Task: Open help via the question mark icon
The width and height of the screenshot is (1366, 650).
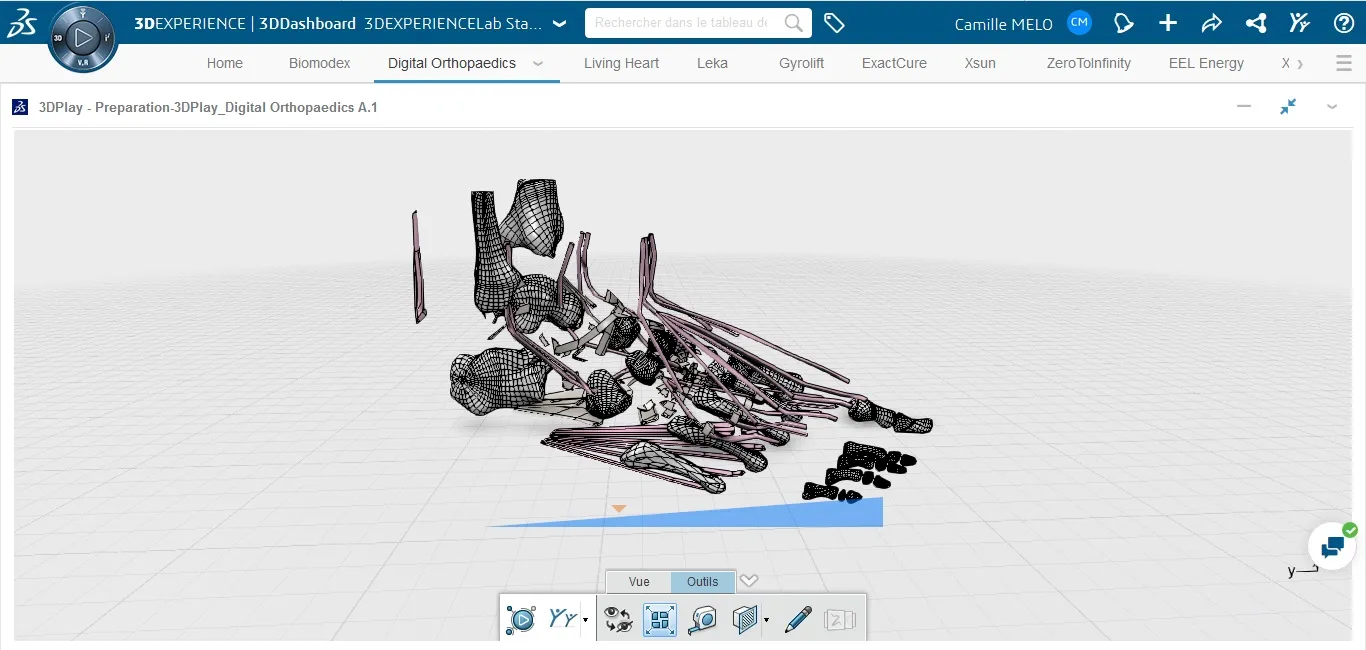Action: pyautogui.click(x=1344, y=22)
